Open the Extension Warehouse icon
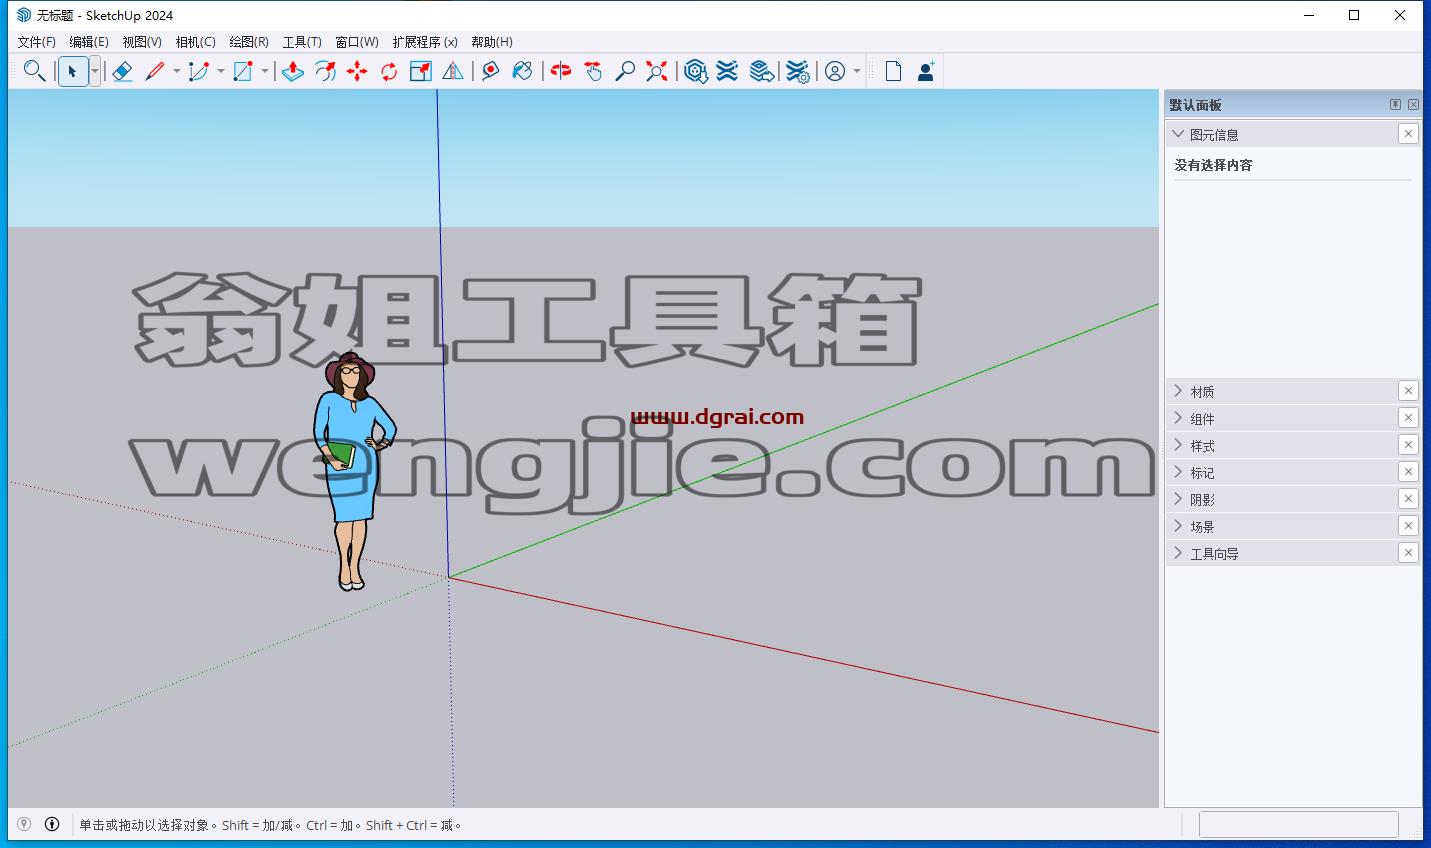 coord(728,71)
